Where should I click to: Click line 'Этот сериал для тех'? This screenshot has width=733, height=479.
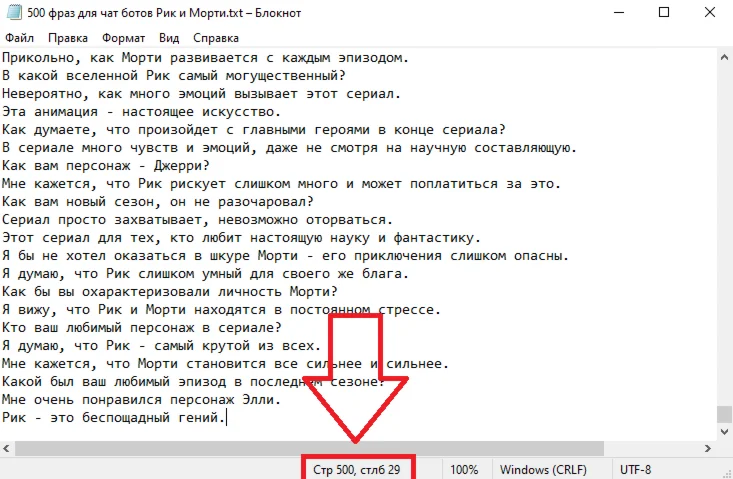tap(241, 238)
